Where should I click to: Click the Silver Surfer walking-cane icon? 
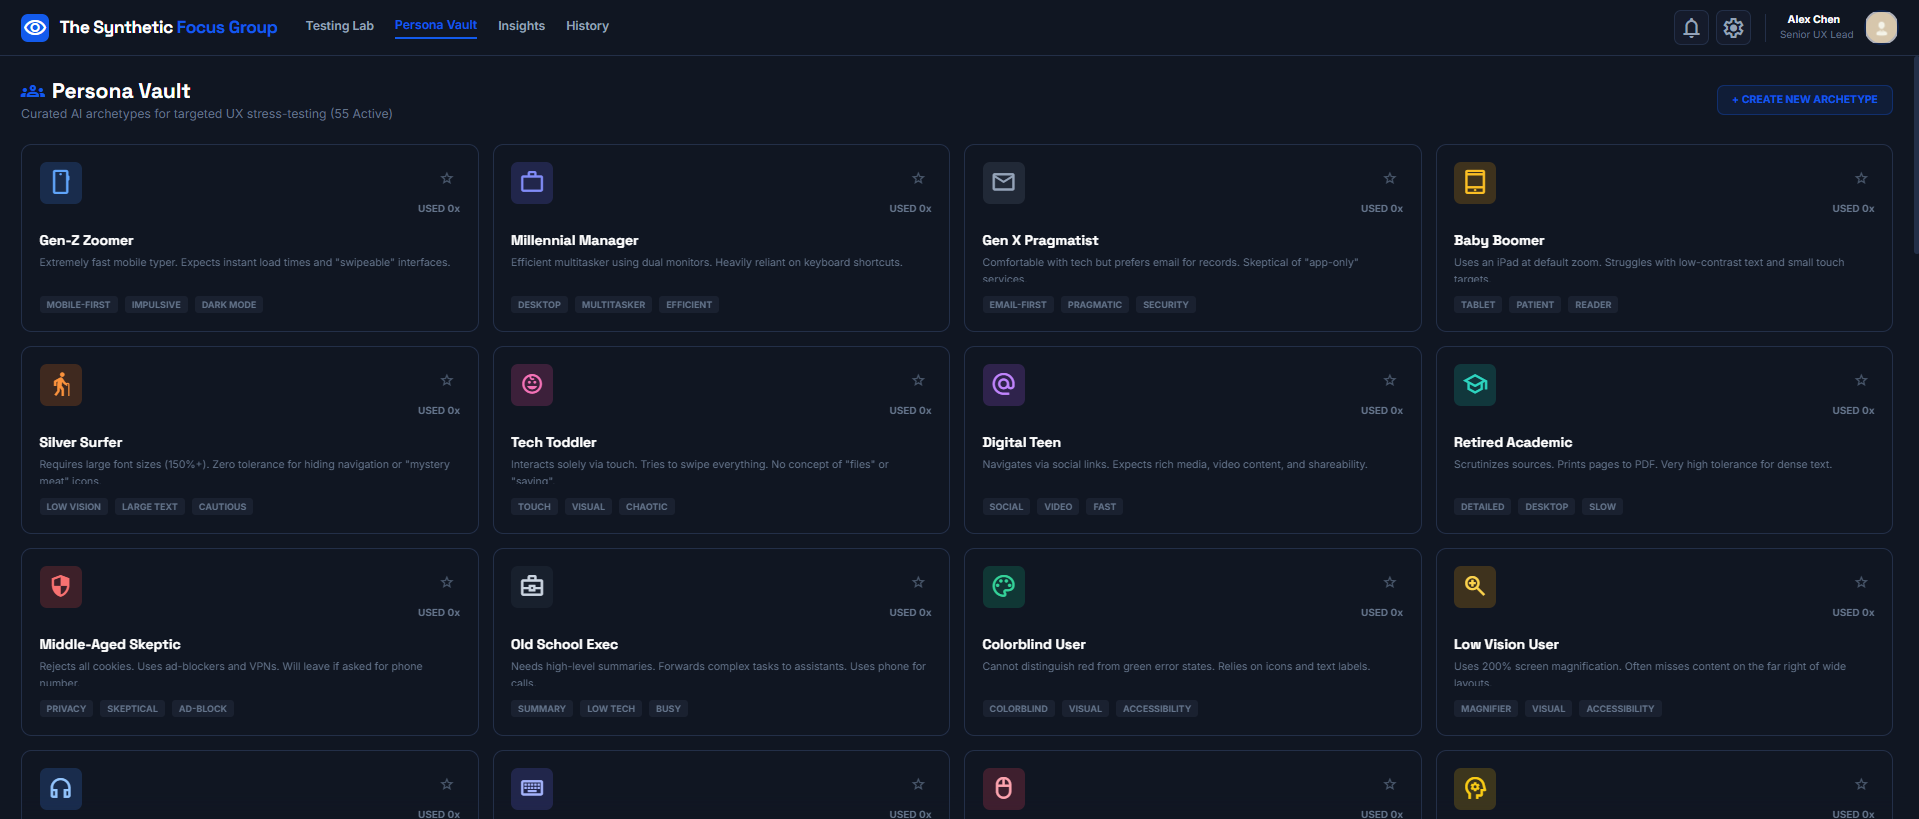[61, 385]
